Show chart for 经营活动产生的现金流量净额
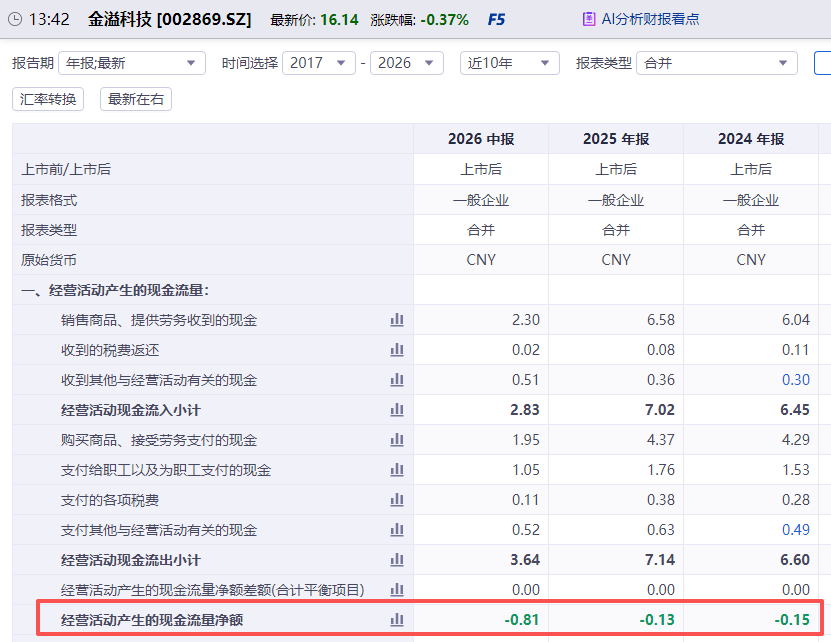 [x=397, y=620]
